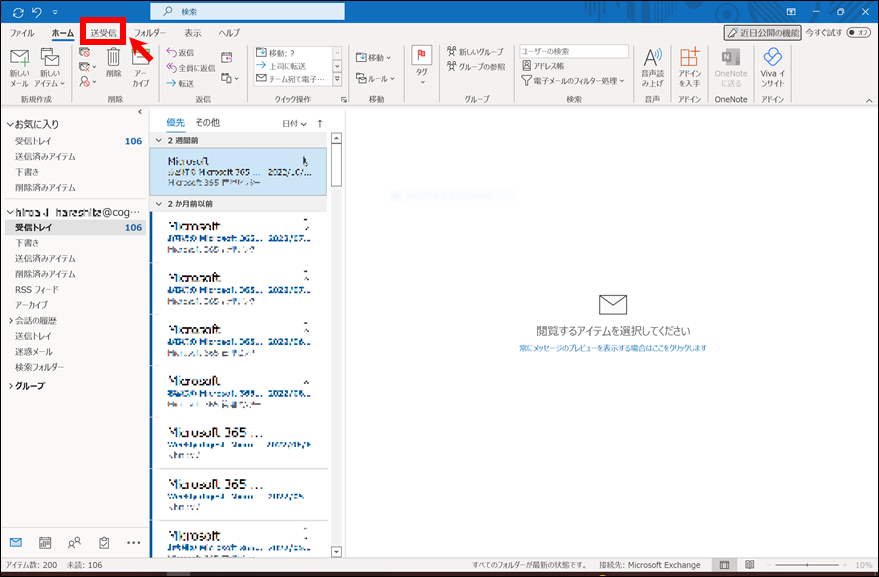Open the クイック操作 dialog launcher
879x577 pixels.
tap(344, 100)
